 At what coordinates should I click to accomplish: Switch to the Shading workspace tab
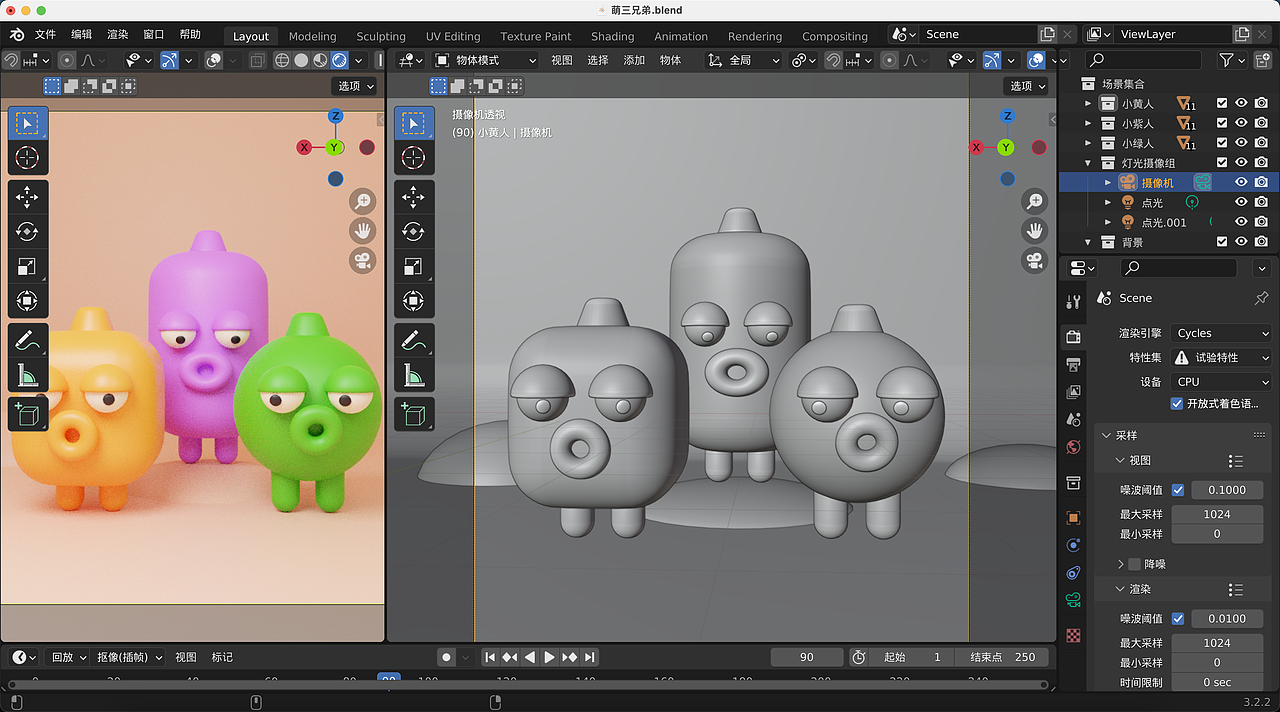tap(612, 36)
